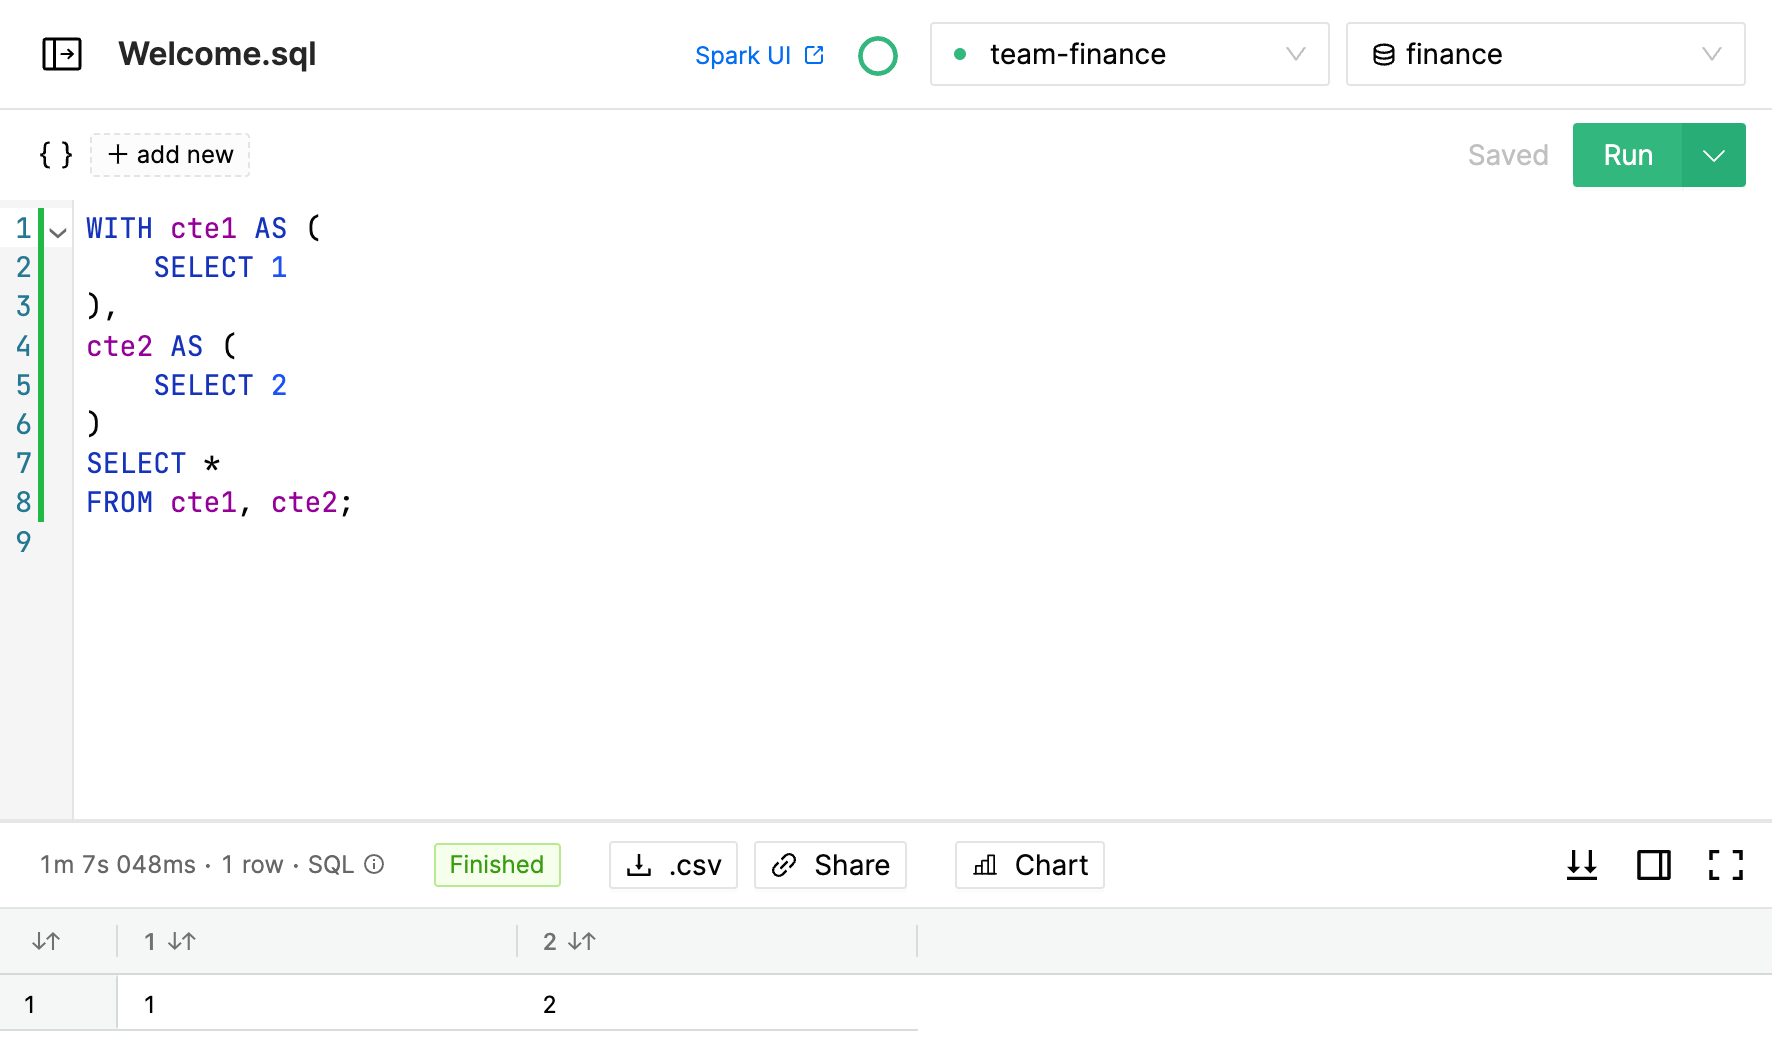Open the Chart view

pyautogui.click(x=1030, y=865)
